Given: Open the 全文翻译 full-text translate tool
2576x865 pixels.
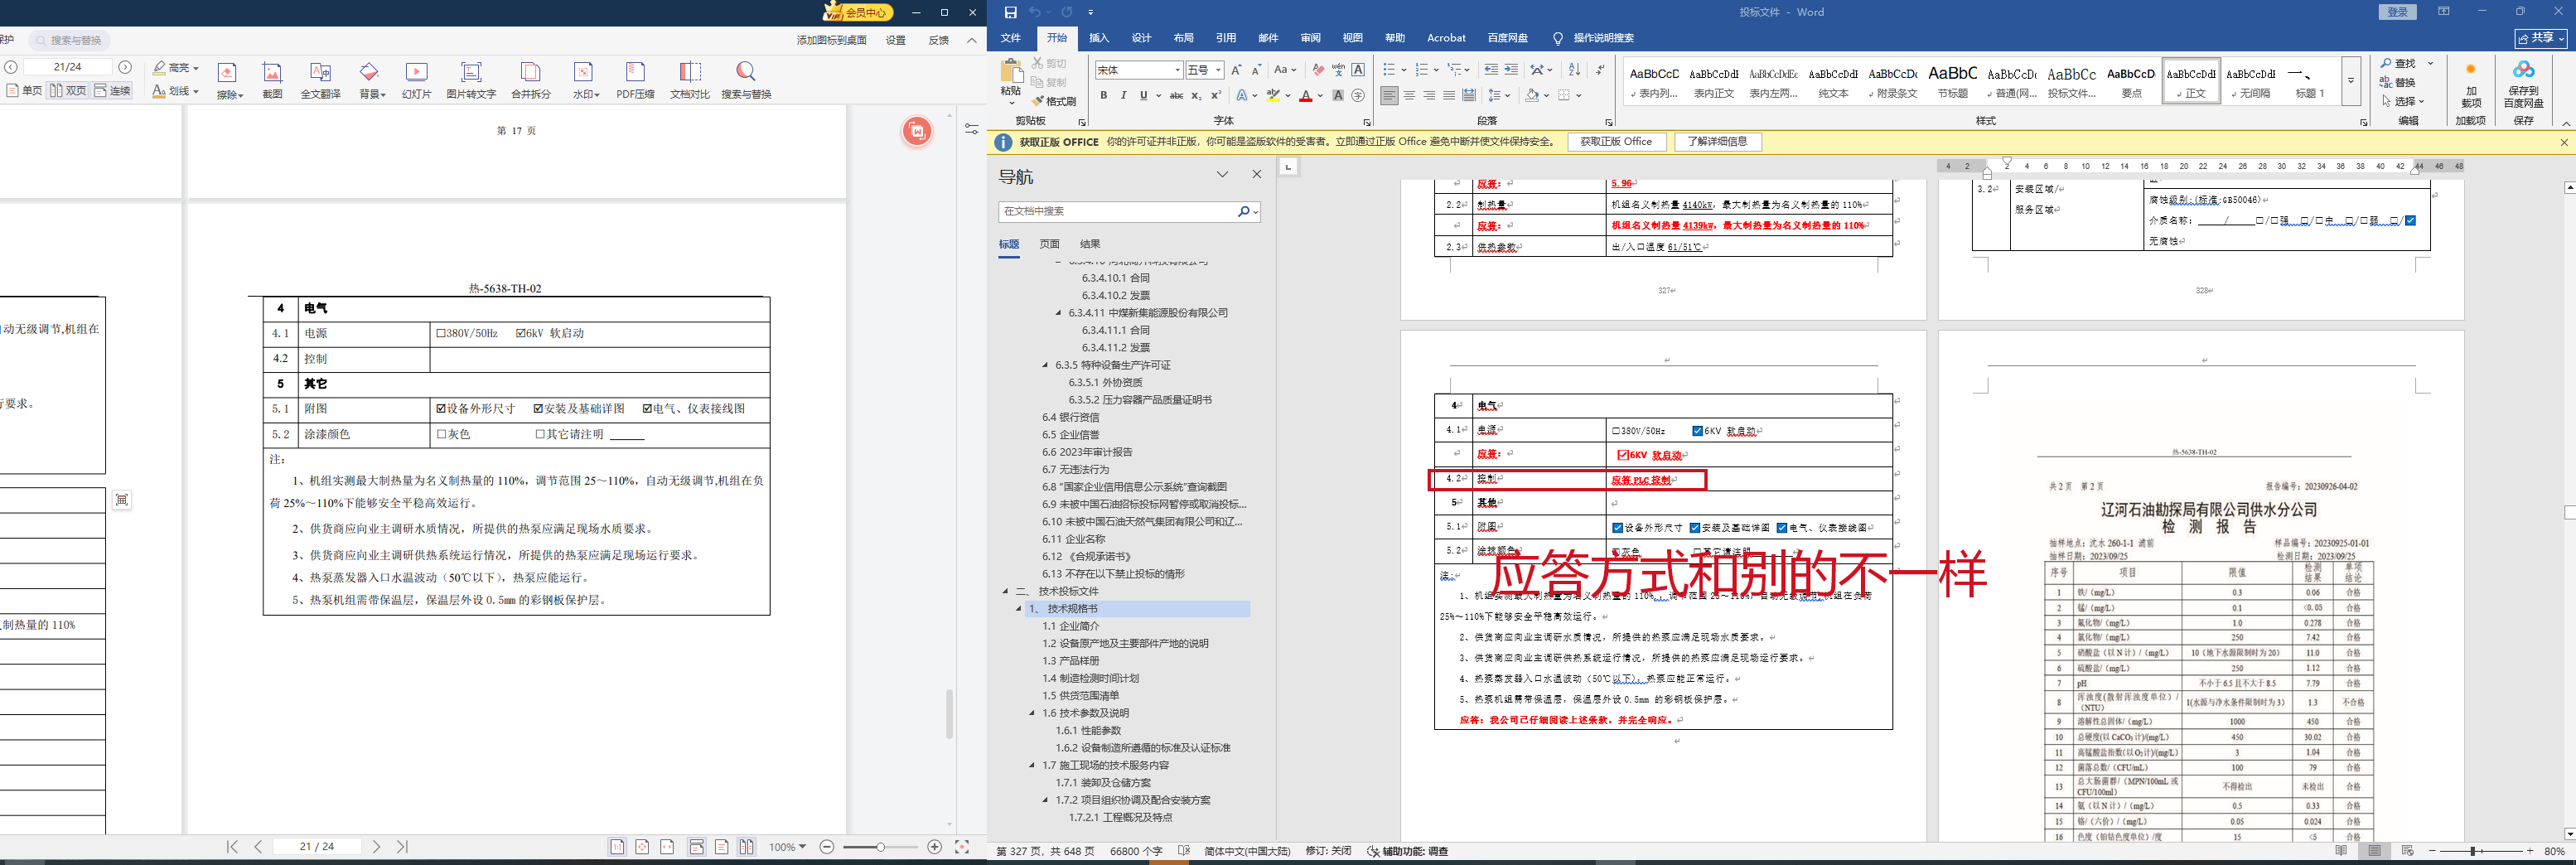Looking at the screenshot, I should click(320, 79).
